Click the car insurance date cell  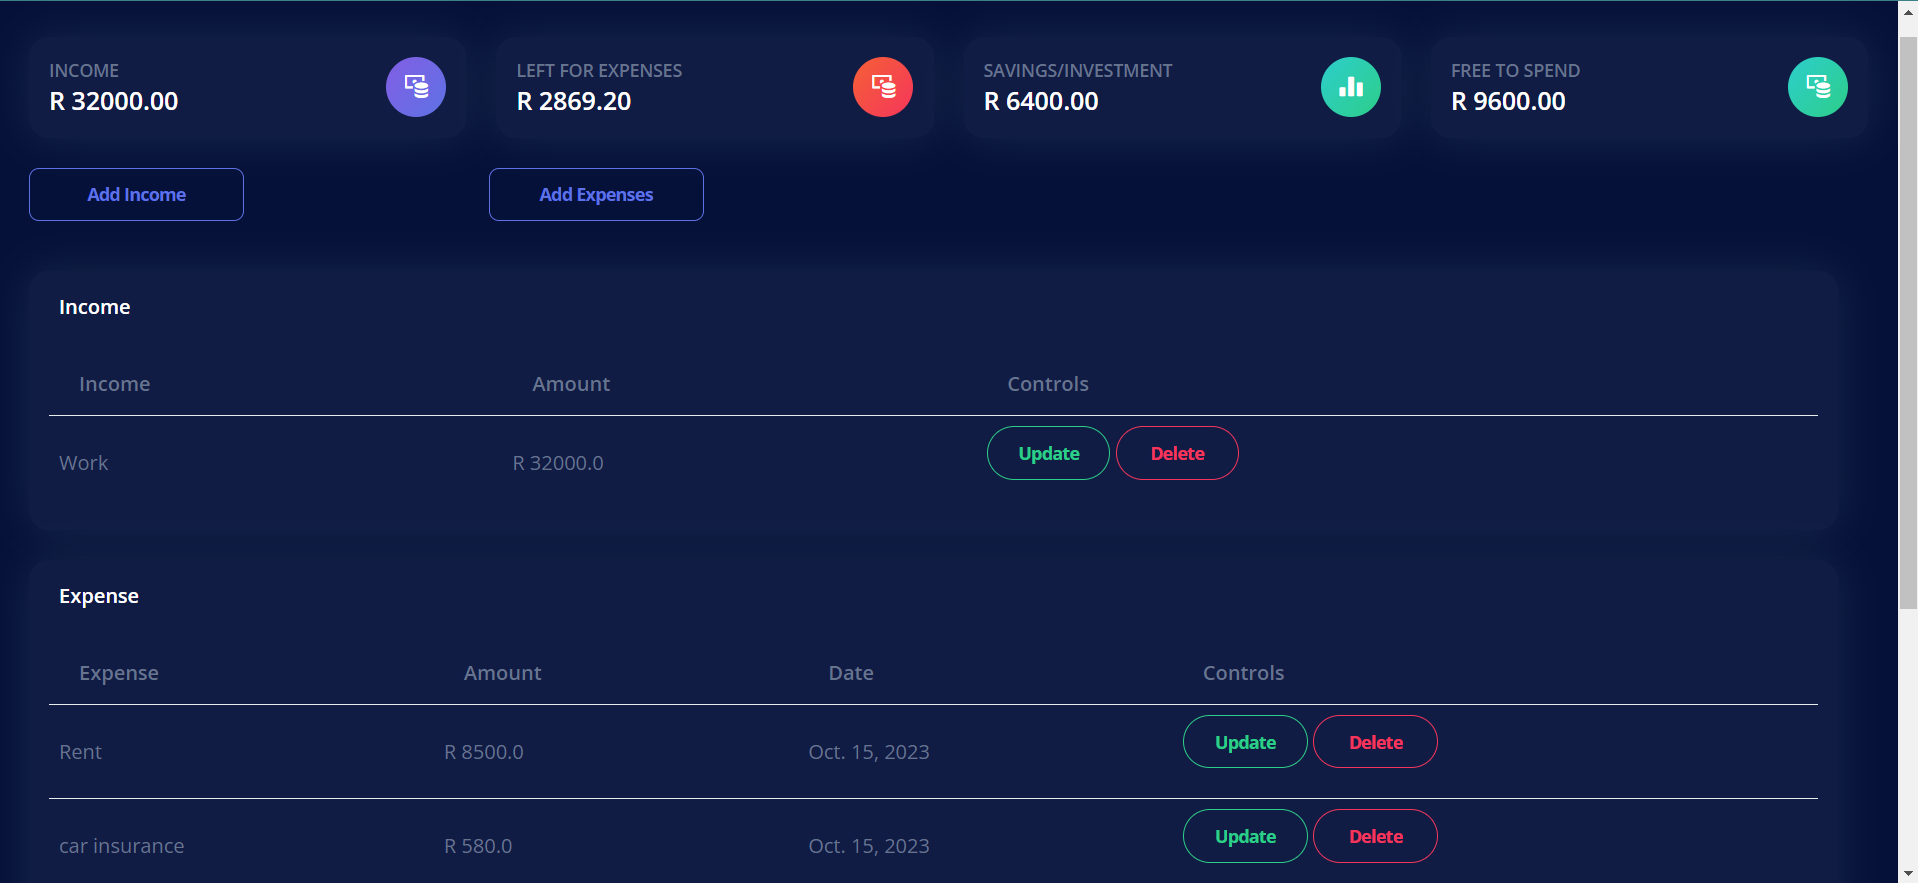pyautogui.click(x=869, y=846)
